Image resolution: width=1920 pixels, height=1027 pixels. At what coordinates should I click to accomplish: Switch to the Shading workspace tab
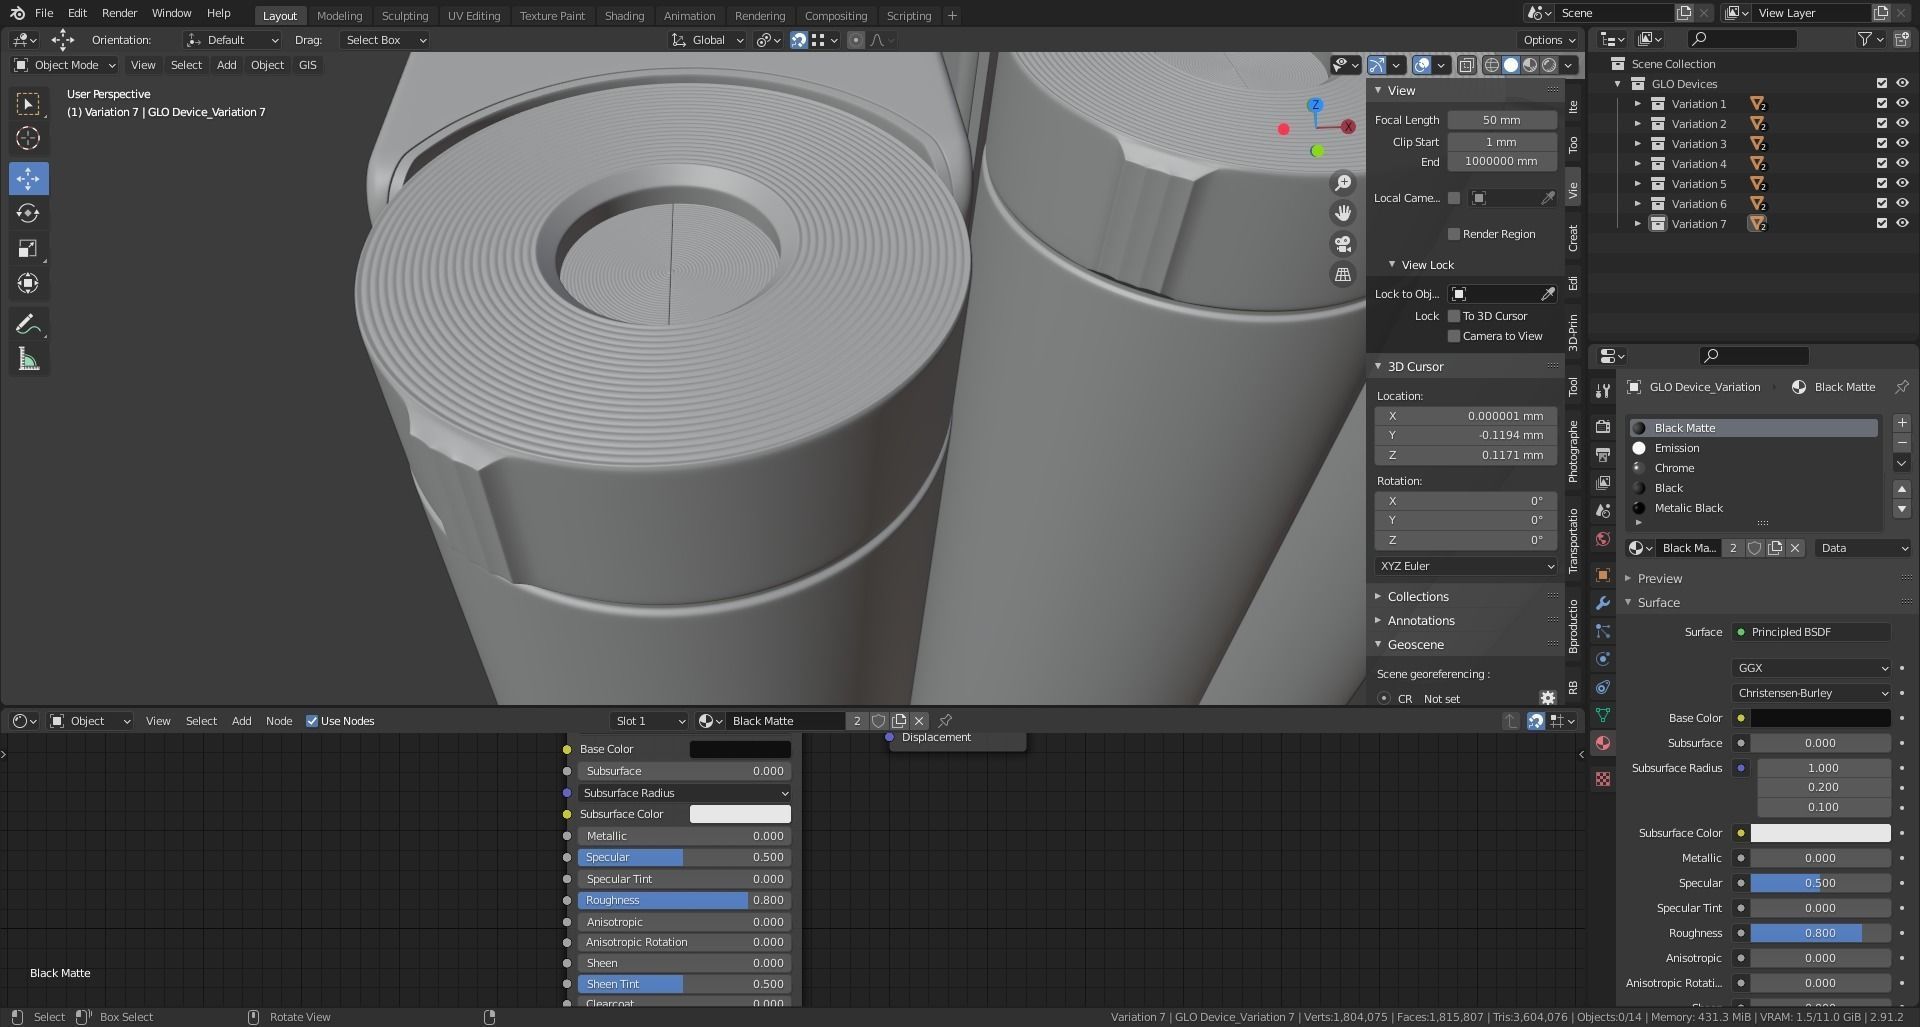coord(624,16)
